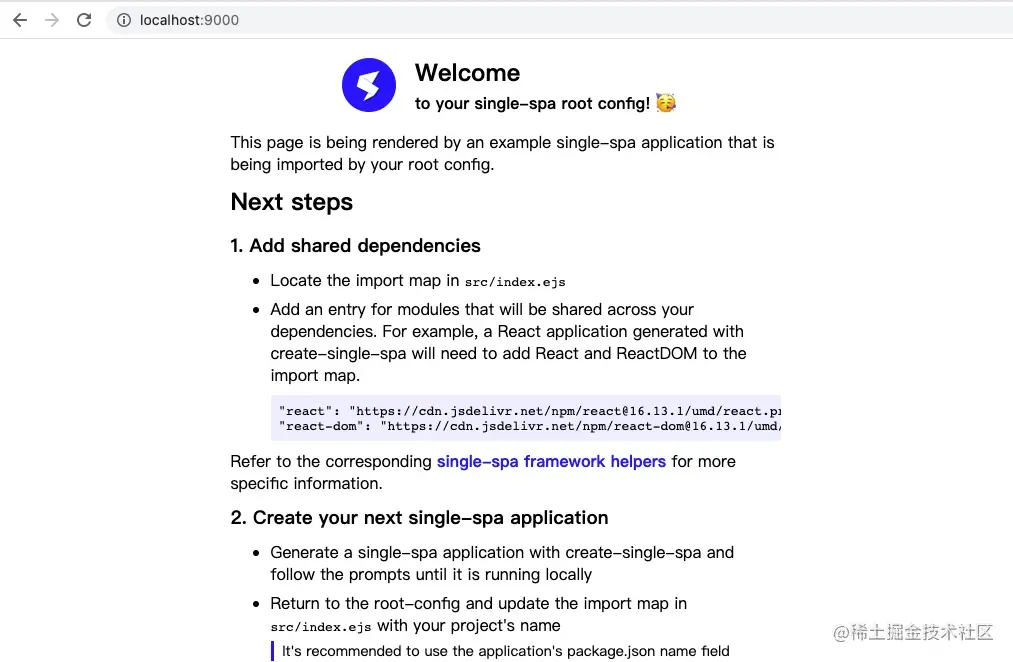Image resolution: width=1013 pixels, height=662 pixels.
Task: Focus the localhost:9000 address bar
Action: (x=559, y=20)
